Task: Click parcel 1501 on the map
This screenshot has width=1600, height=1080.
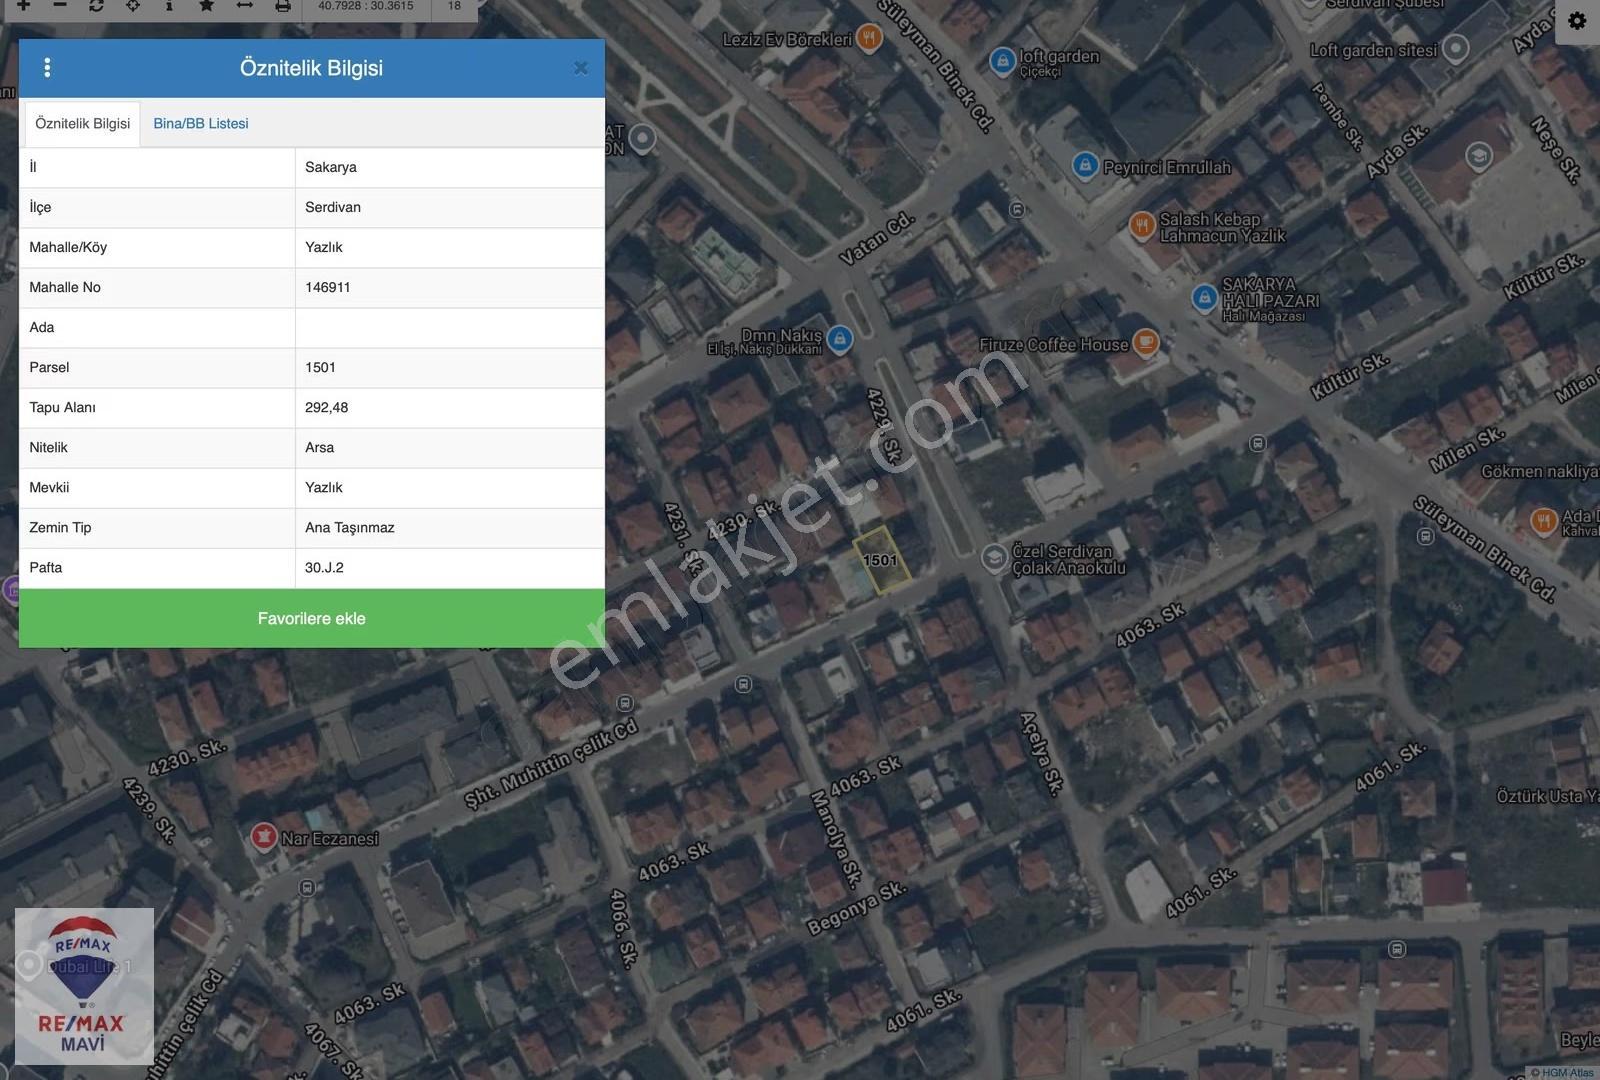Action: click(881, 560)
